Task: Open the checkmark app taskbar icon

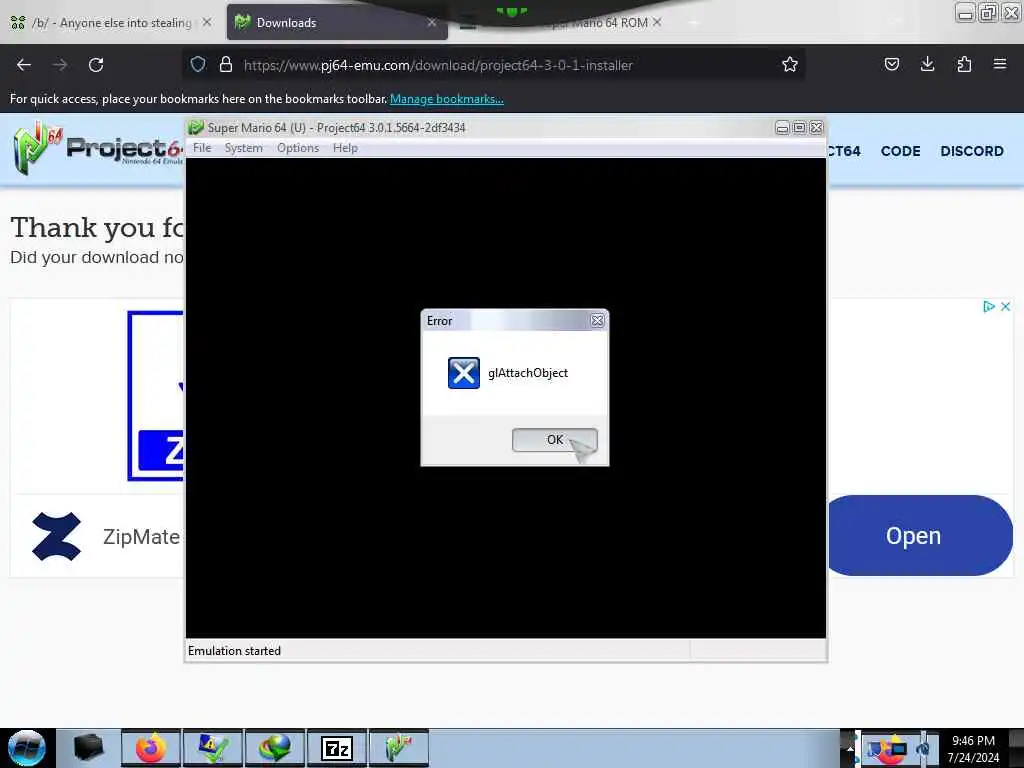Action: (213, 748)
